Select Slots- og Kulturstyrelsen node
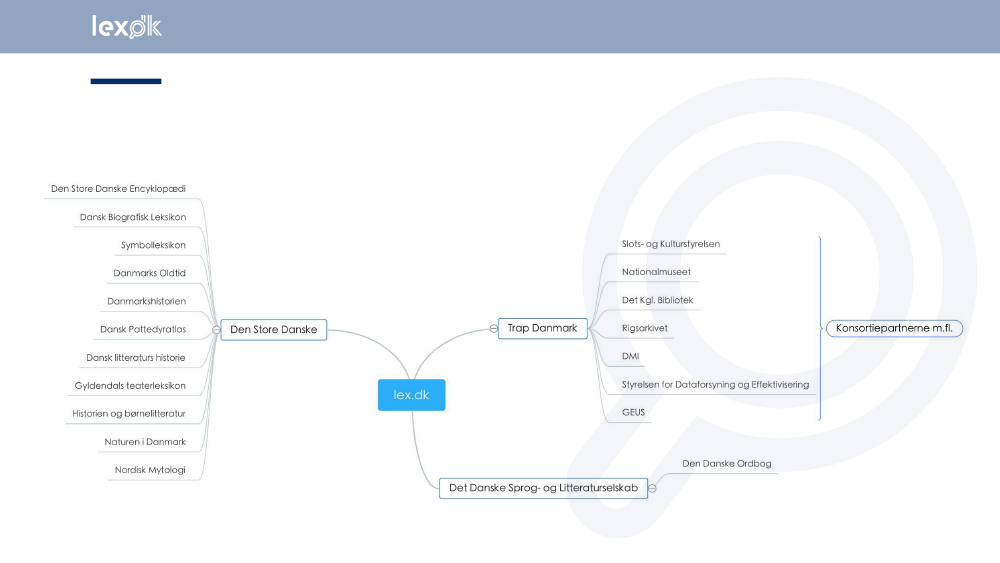The height and width of the screenshot is (563, 1000). tap(670, 244)
